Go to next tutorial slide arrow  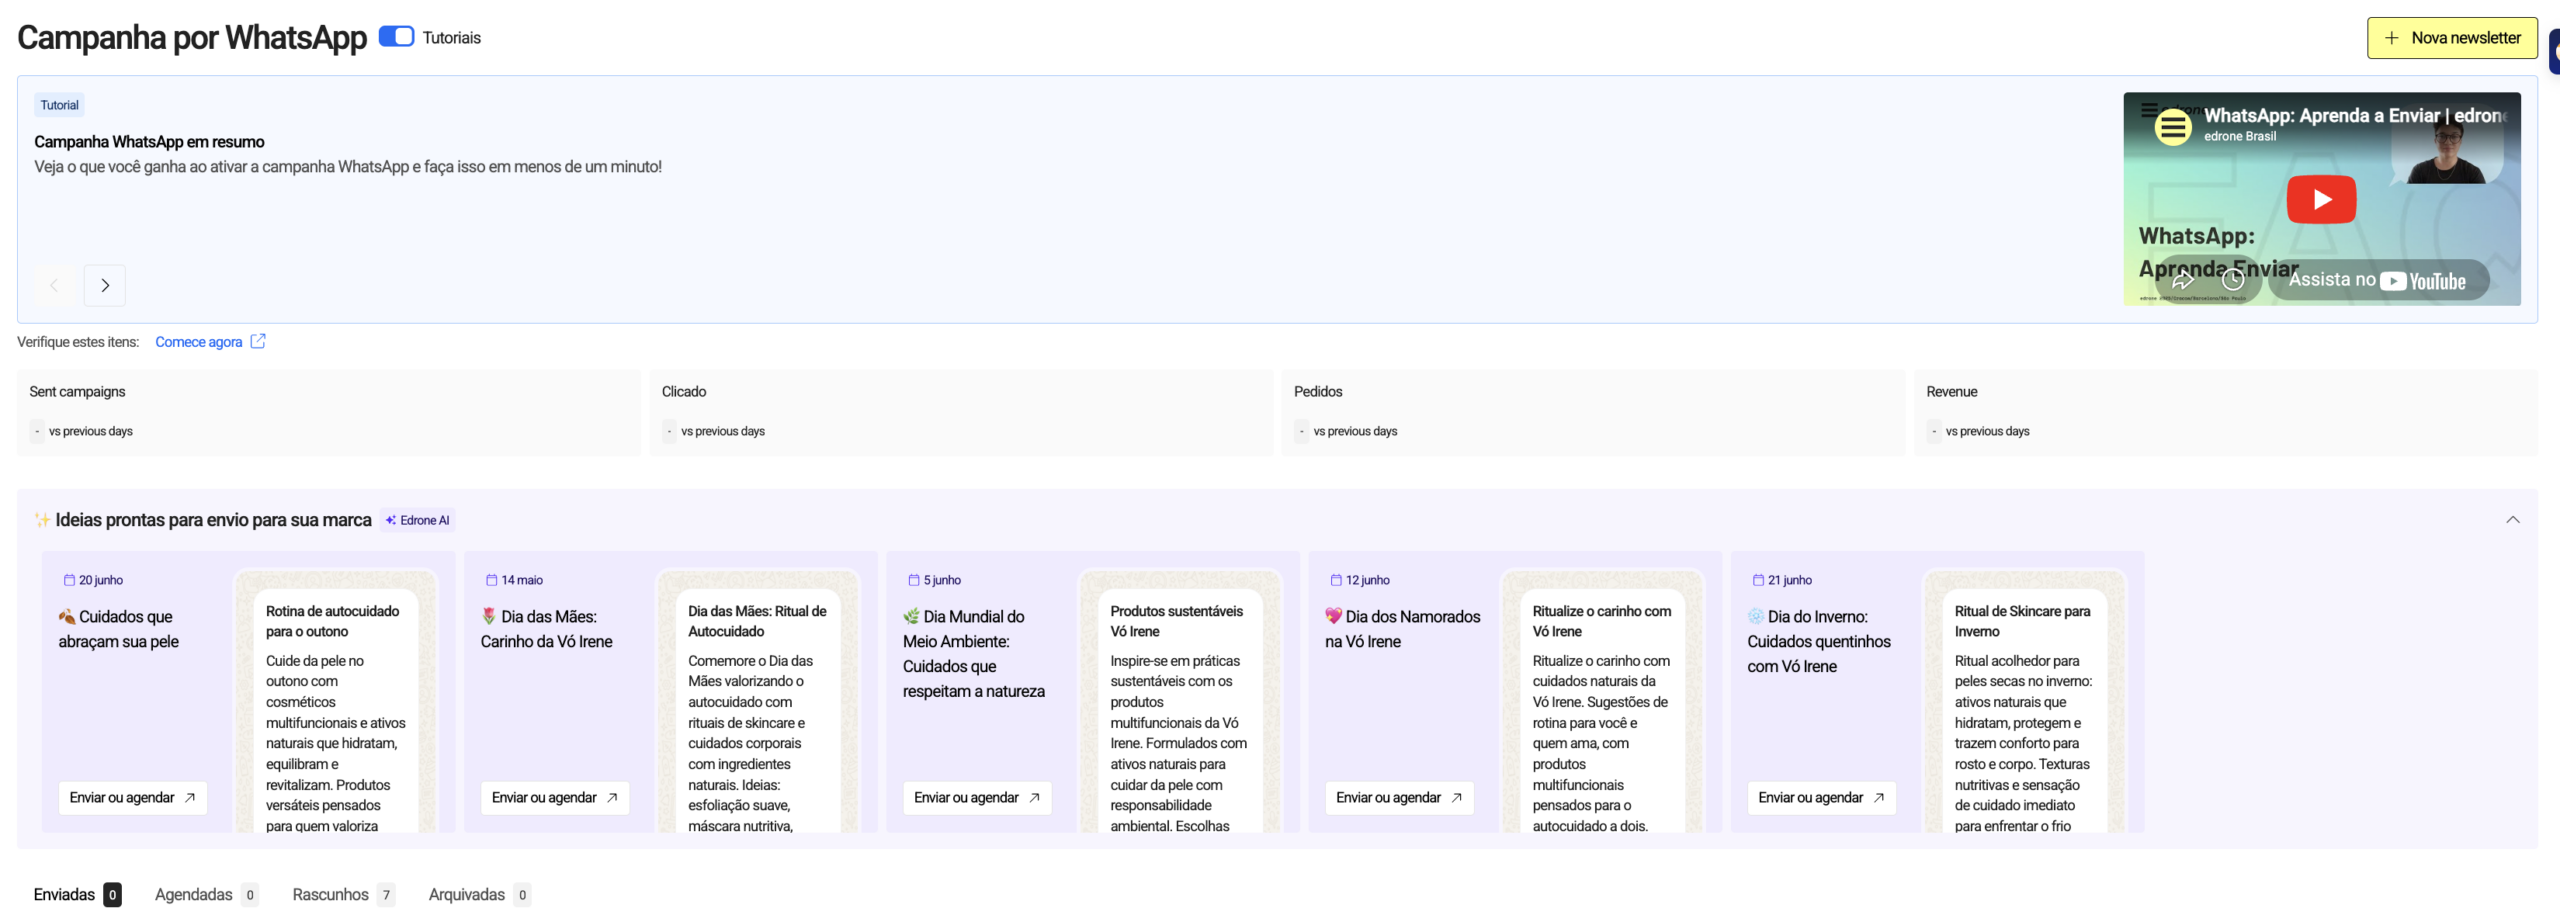click(105, 286)
